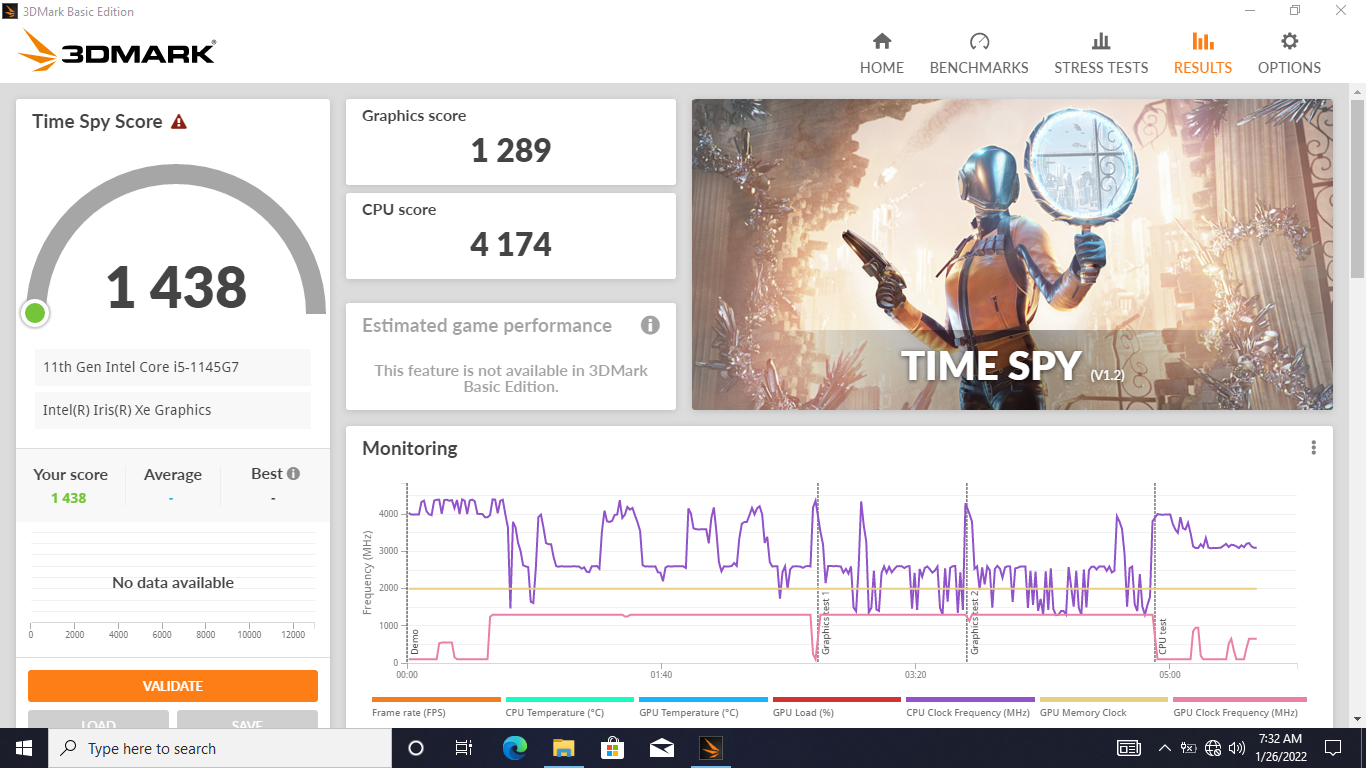Image resolution: width=1366 pixels, height=768 pixels.
Task: Toggle GPU Memory Clock legend entry
Action: 1104,707
